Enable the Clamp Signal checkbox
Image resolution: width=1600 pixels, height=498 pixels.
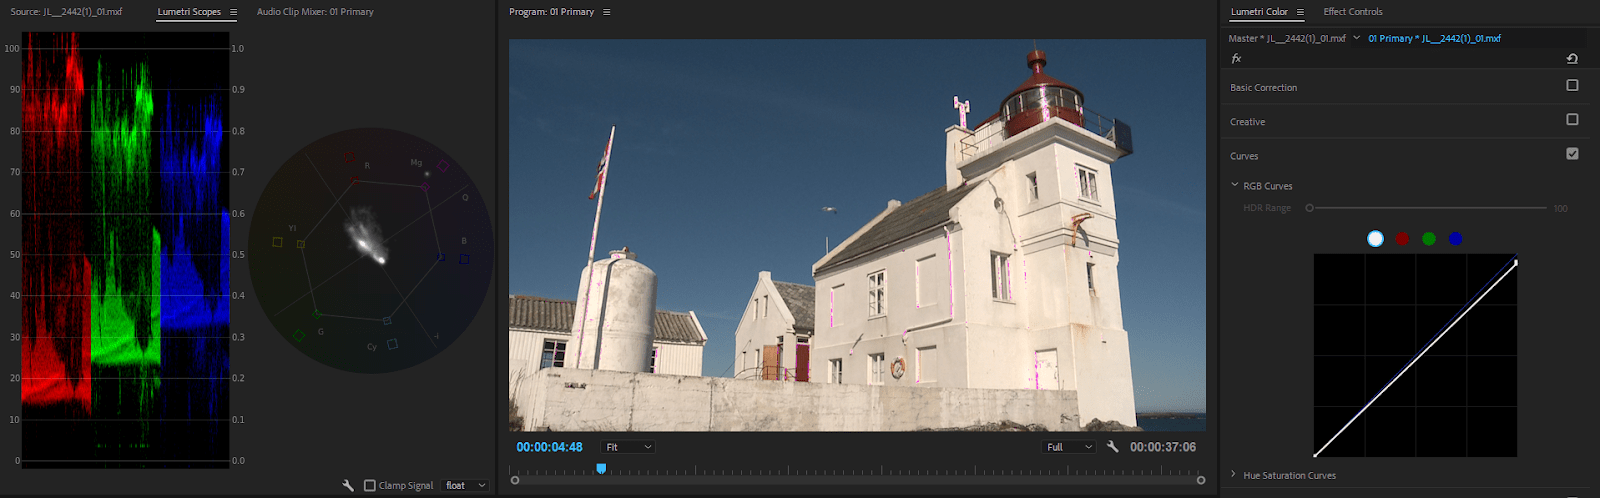[x=370, y=485]
